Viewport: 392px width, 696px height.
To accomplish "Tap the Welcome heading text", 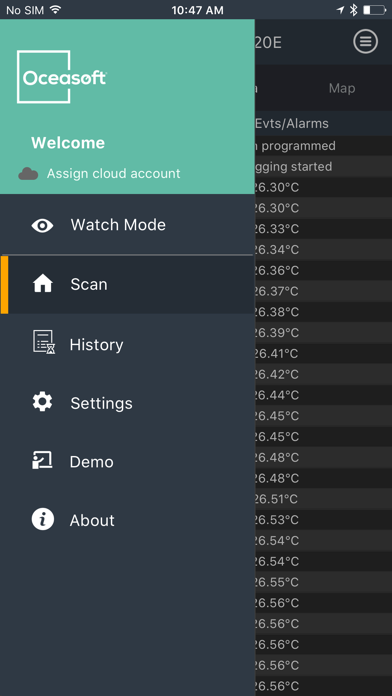I will click(68, 143).
